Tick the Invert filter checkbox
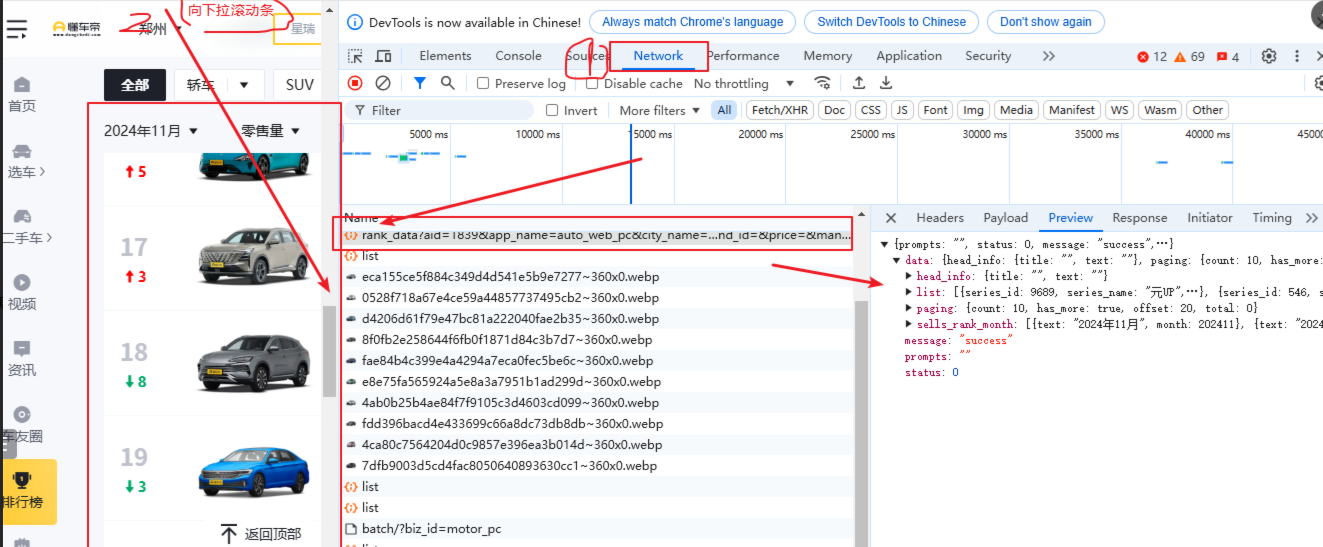 (552, 110)
